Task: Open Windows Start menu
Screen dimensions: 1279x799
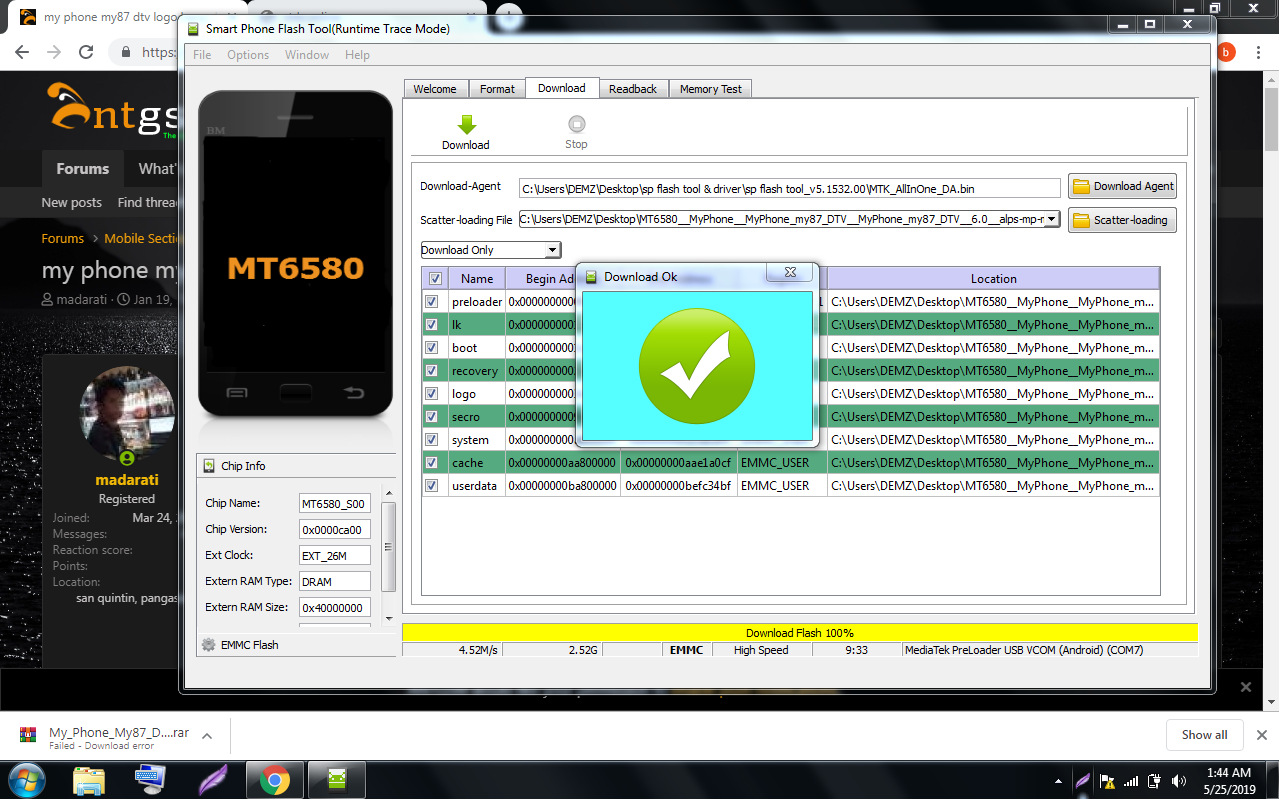Action: coord(27,779)
